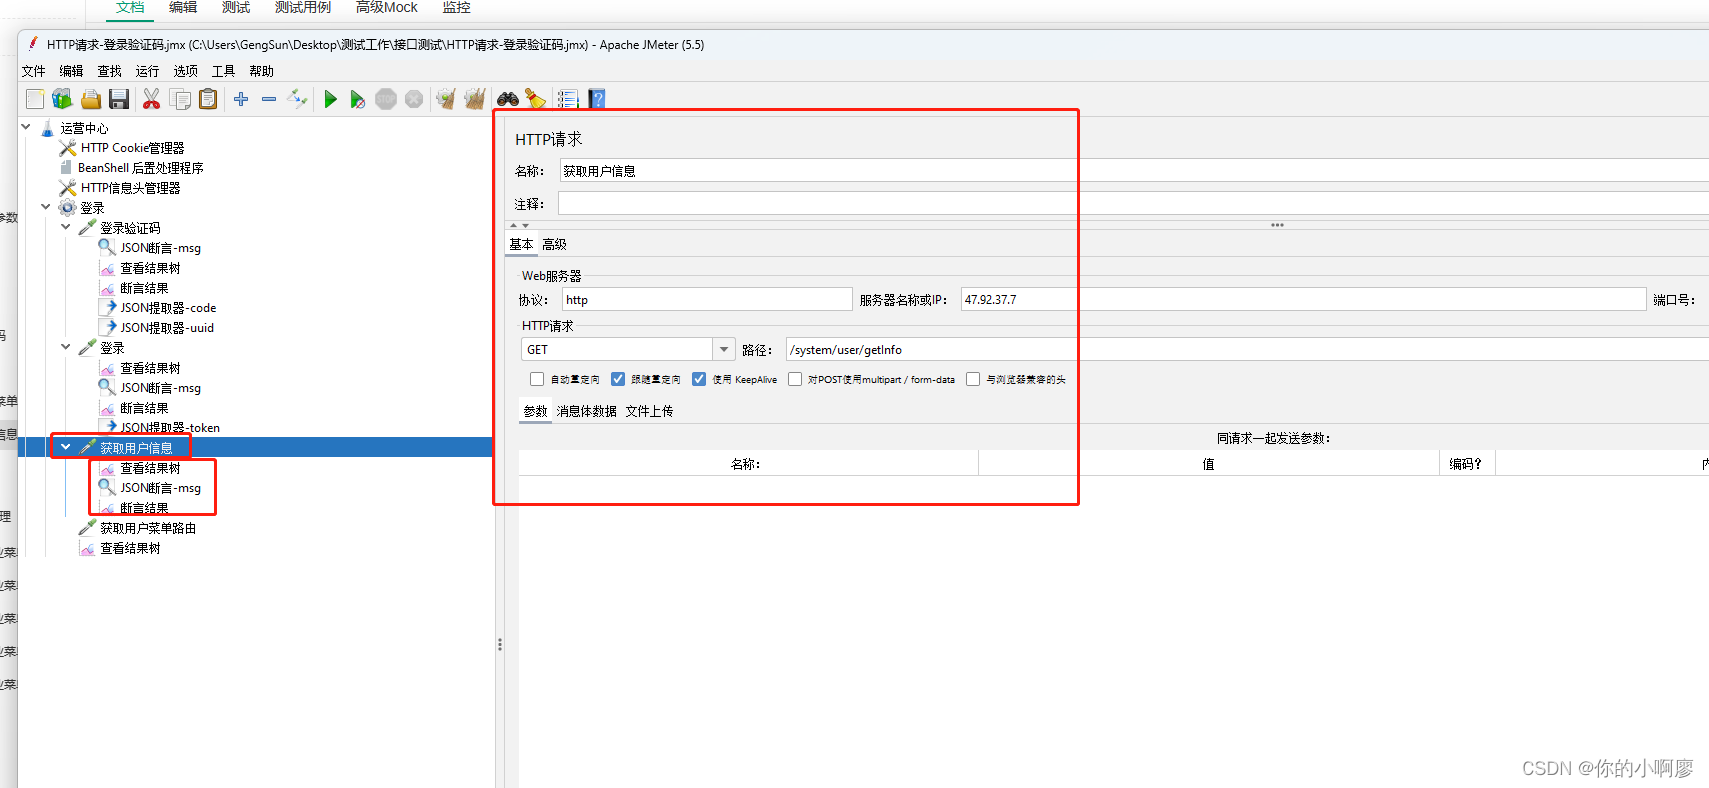Clear all results with double broom icon

pyautogui.click(x=475, y=99)
